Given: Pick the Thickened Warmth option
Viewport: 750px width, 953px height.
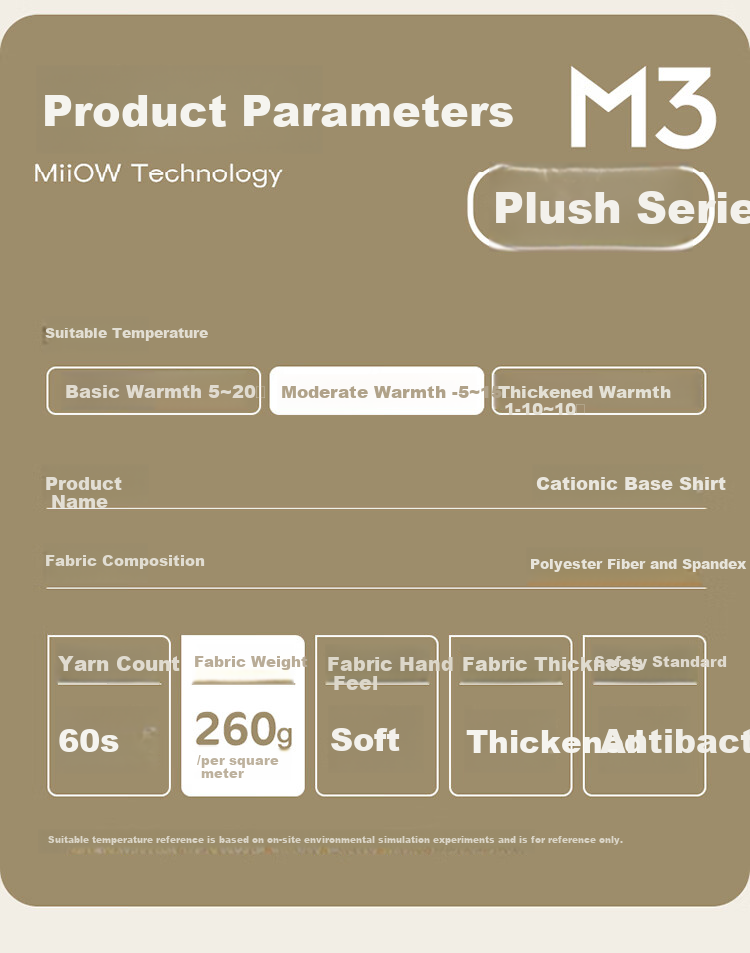Looking at the screenshot, I should tap(599, 391).
